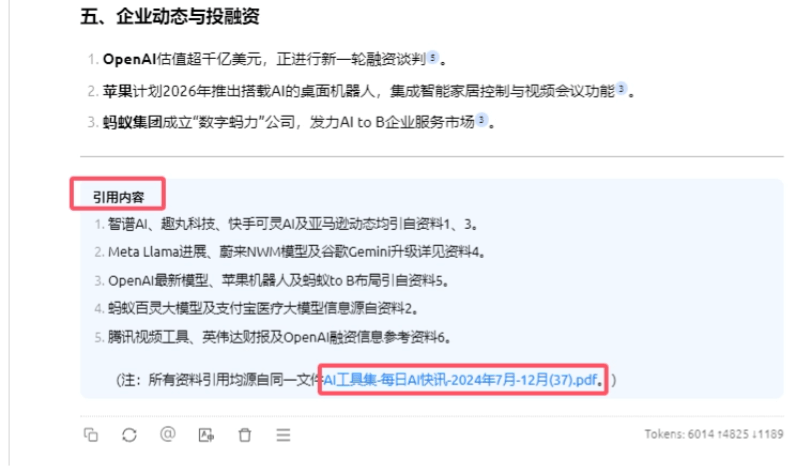Click citation badge 3 after 蚂蚁集团 line
Screen dimensions: 804x467
(481, 119)
